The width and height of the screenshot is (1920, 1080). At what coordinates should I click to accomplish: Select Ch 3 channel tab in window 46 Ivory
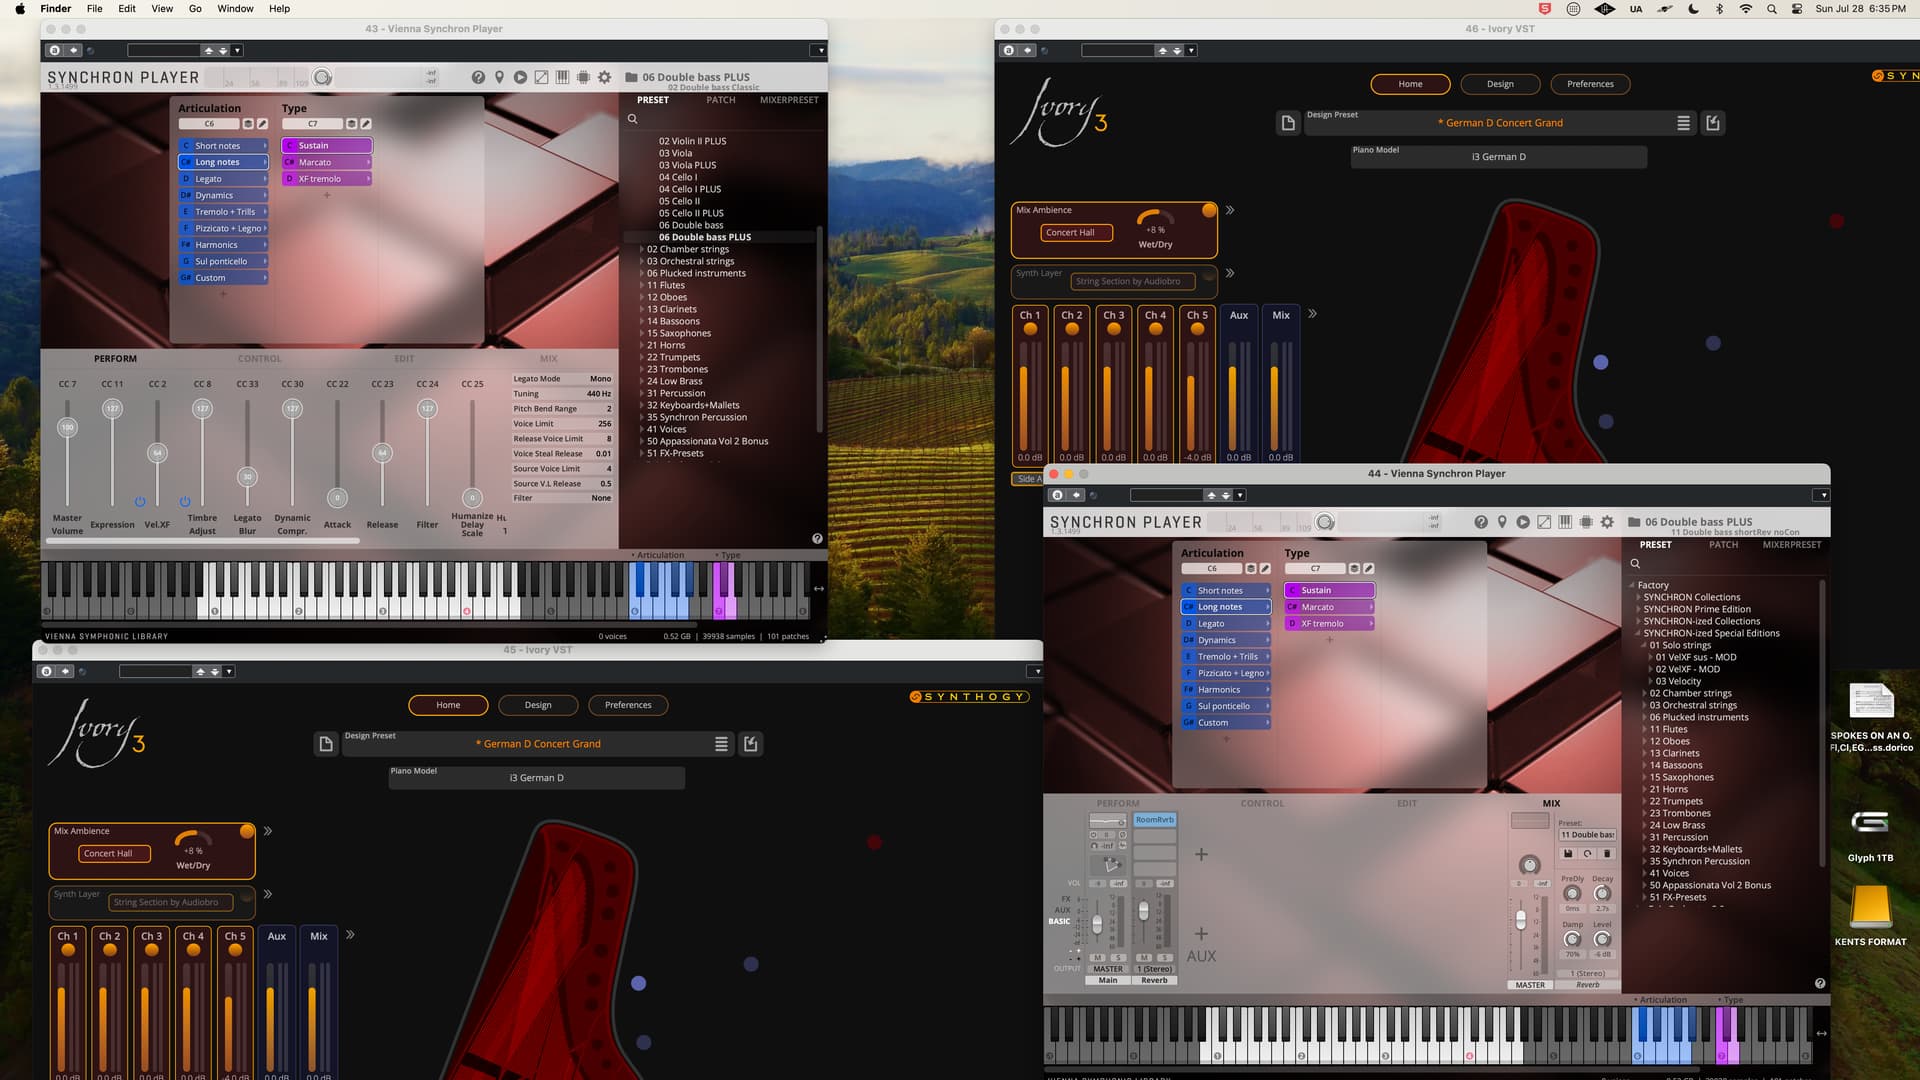tap(1113, 315)
